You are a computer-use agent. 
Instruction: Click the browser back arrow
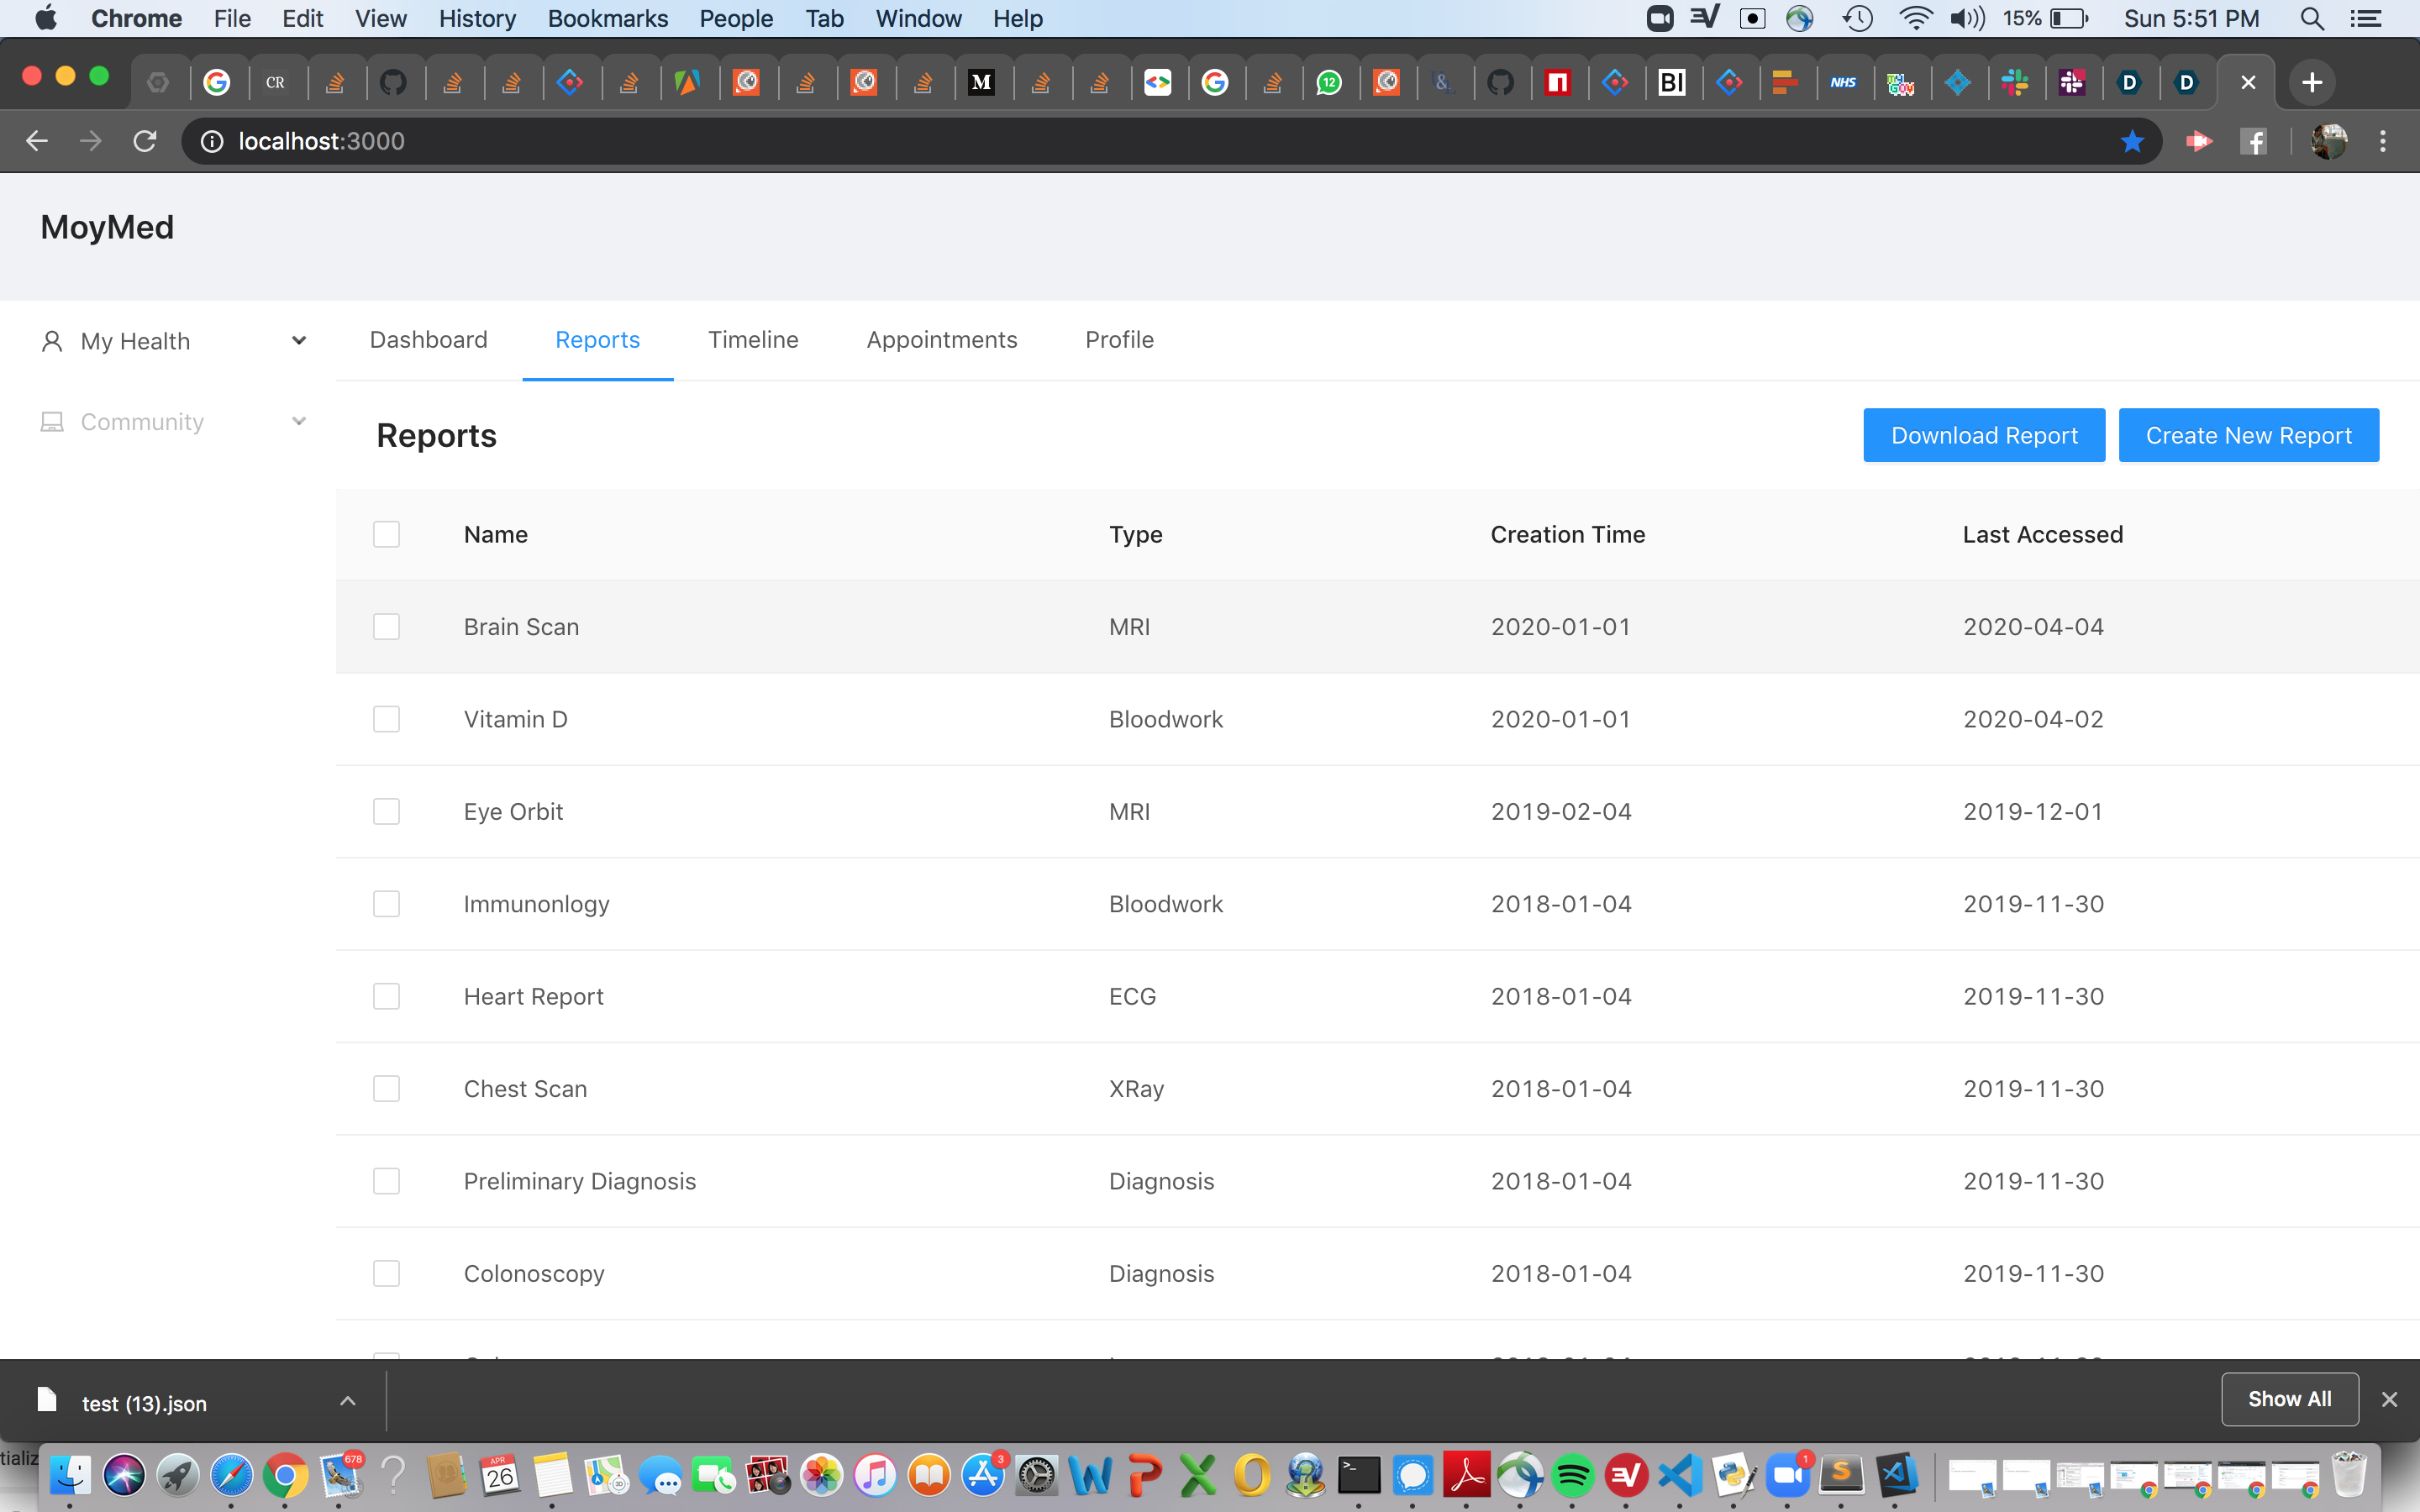(x=37, y=141)
